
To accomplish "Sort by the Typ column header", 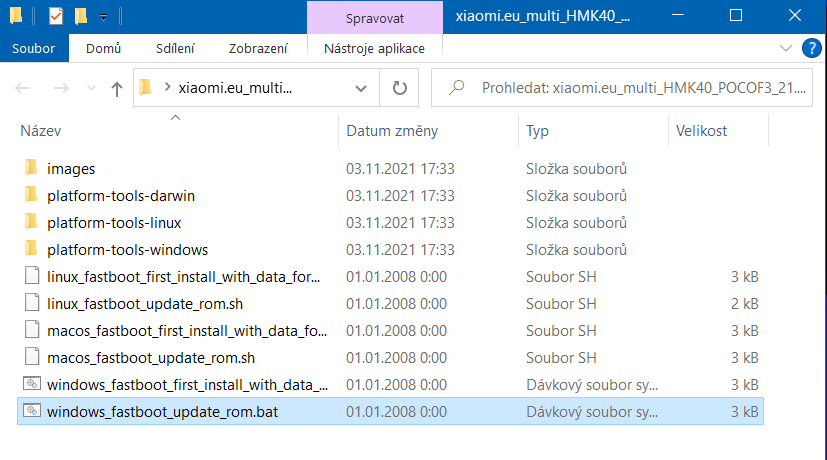I will (x=537, y=131).
